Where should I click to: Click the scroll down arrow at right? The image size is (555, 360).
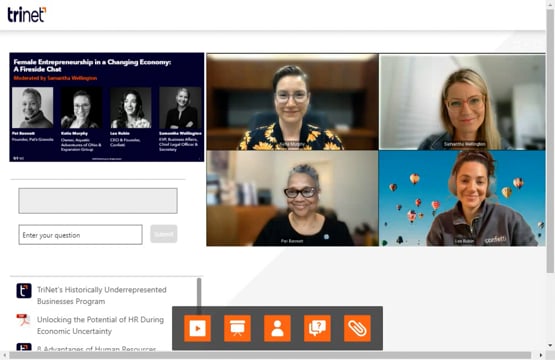click(x=550, y=345)
